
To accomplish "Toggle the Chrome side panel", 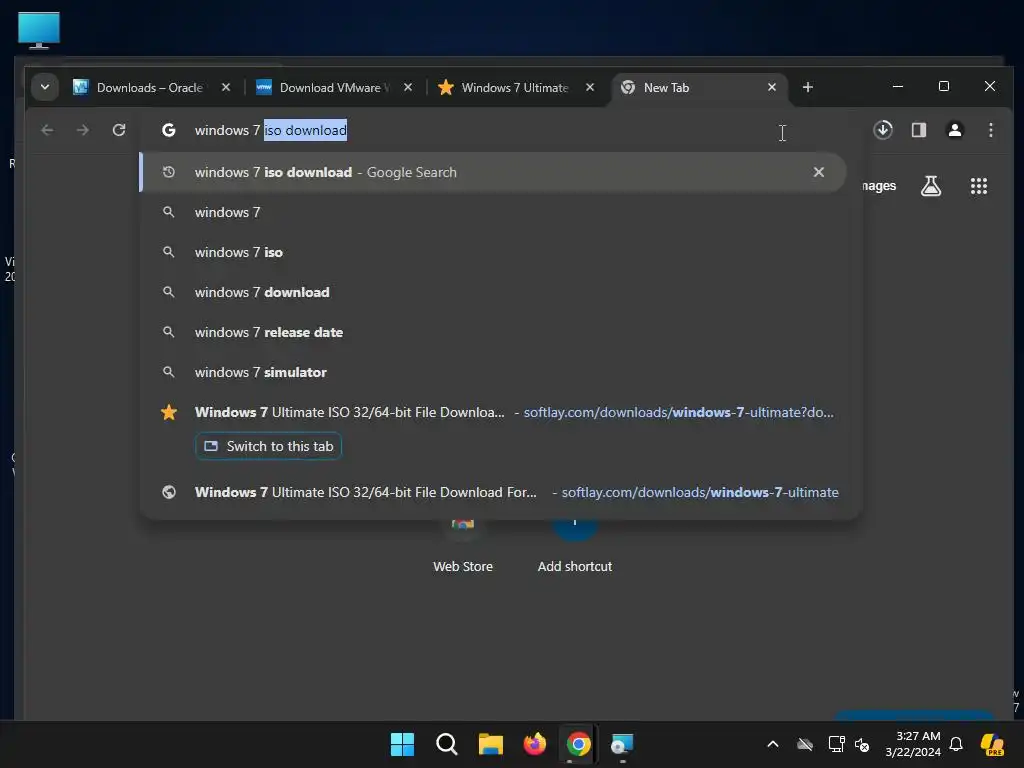I will [919, 130].
